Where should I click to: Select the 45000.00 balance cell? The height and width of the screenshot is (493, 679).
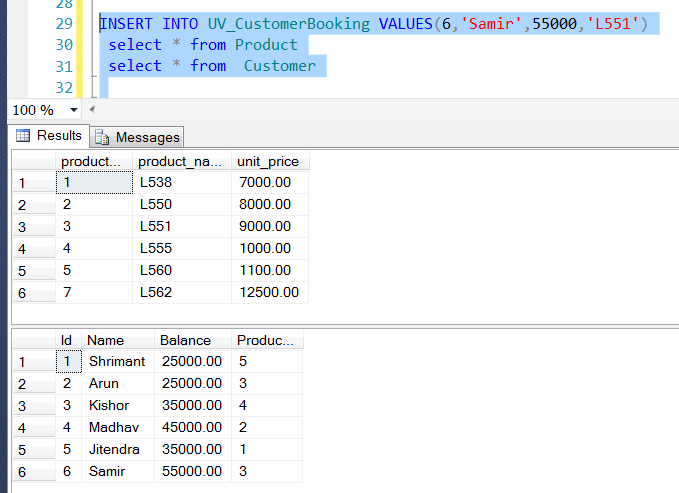(x=193, y=428)
